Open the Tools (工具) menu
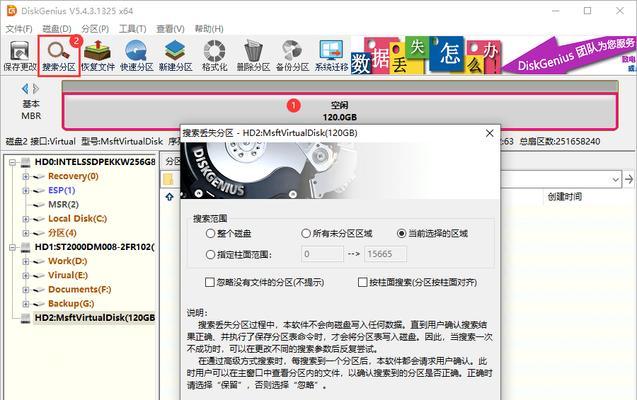This screenshot has width=637, height=400. [x=132, y=29]
